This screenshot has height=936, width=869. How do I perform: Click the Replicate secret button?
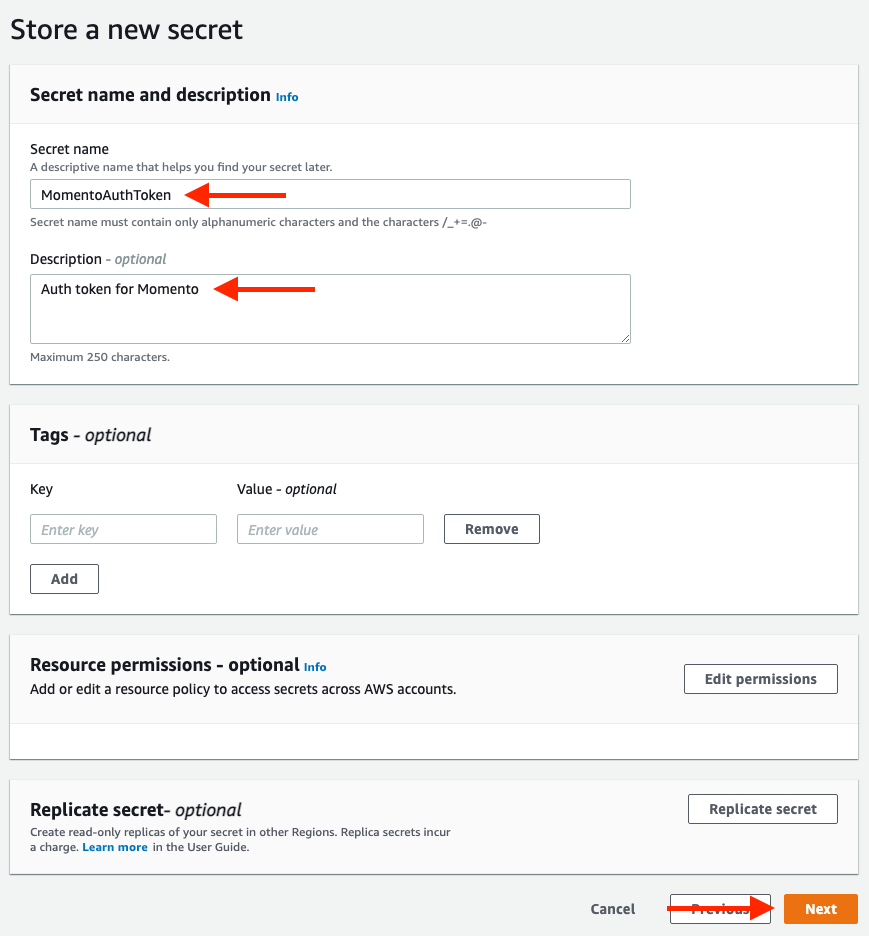coord(762,808)
